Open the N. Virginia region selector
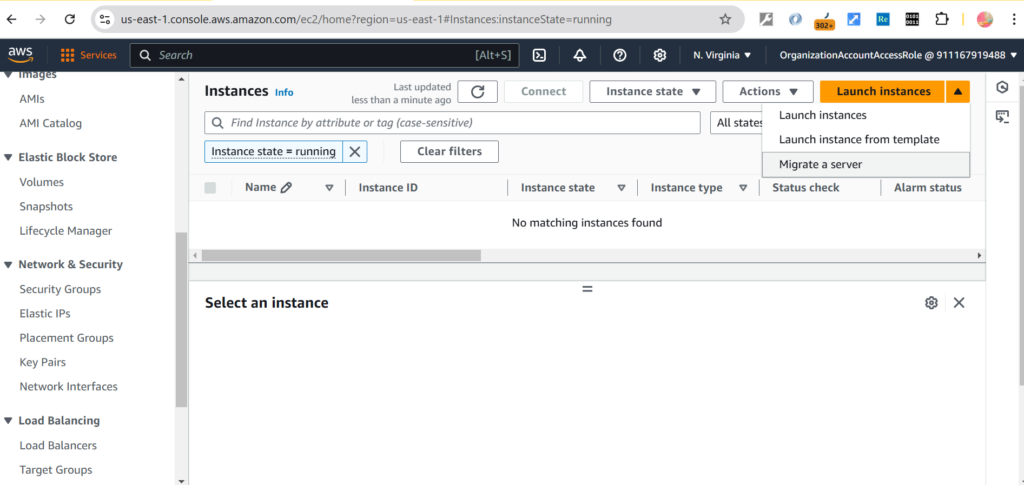This screenshot has height=485, width=1024. (x=722, y=55)
